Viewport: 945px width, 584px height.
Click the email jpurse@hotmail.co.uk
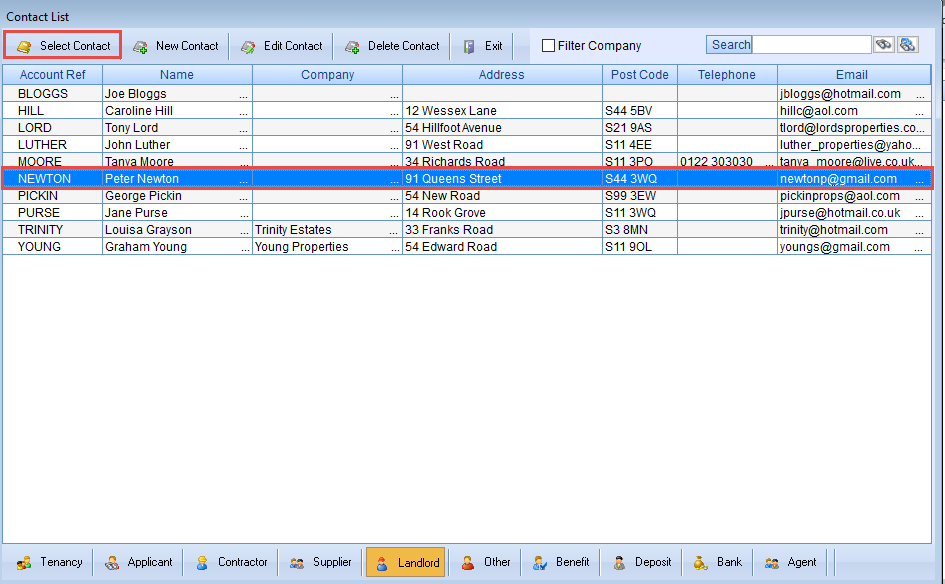pyautogui.click(x=840, y=213)
